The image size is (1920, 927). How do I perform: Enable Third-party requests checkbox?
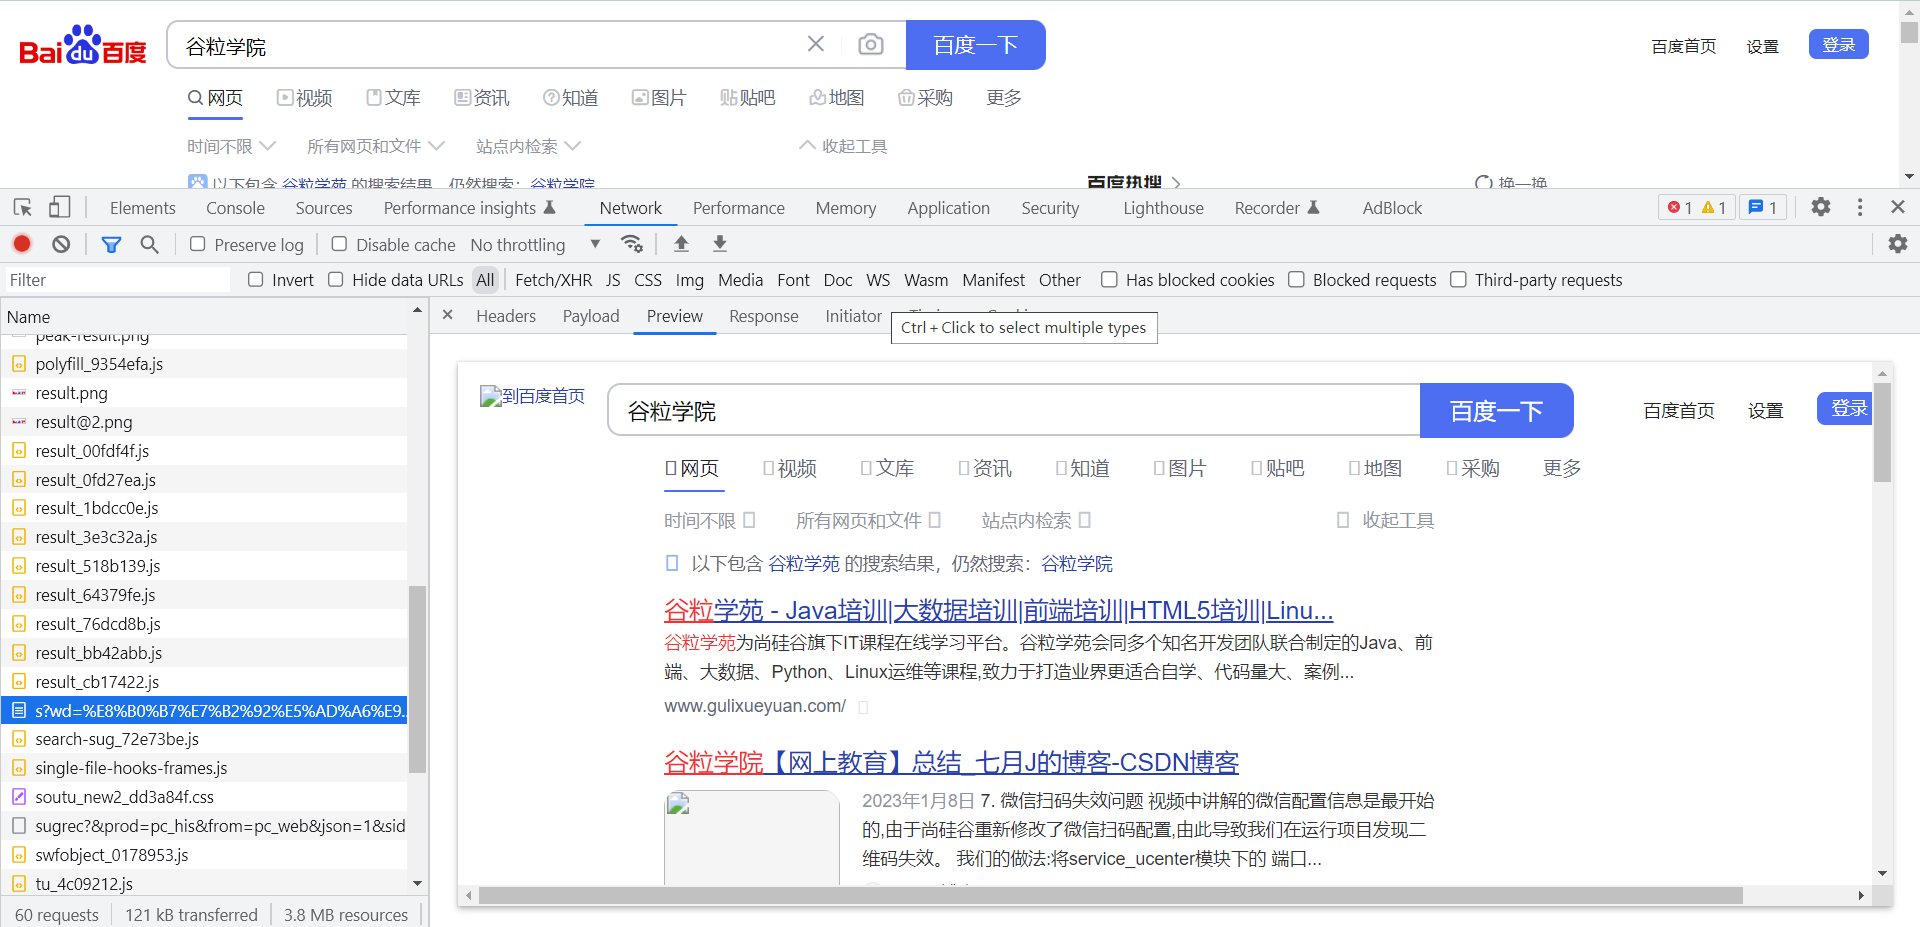(1458, 280)
